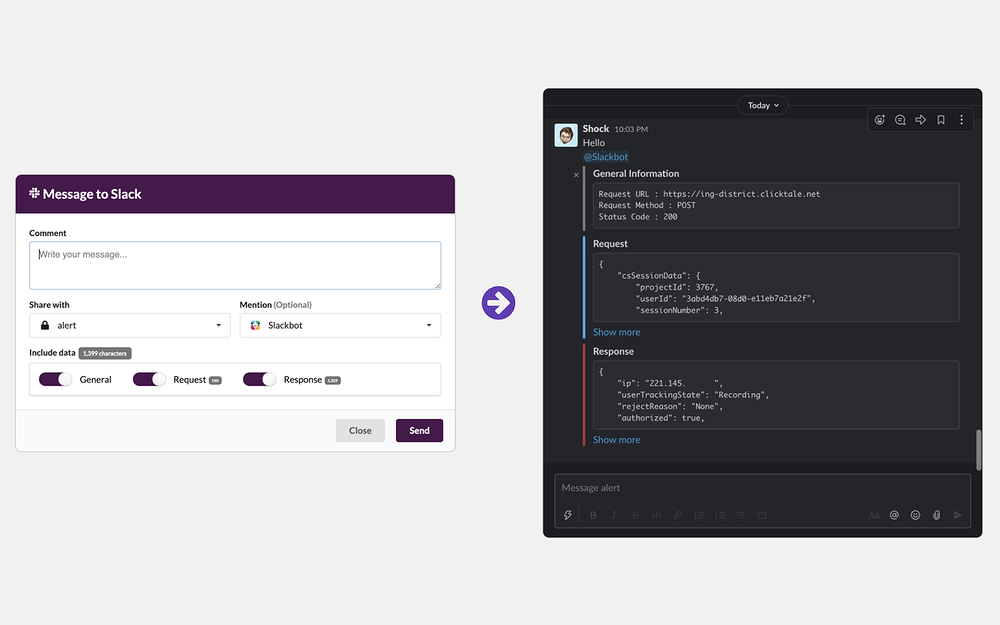Toggle the Request data switch
This screenshot has width=1000, height=625.
(149, 379)
